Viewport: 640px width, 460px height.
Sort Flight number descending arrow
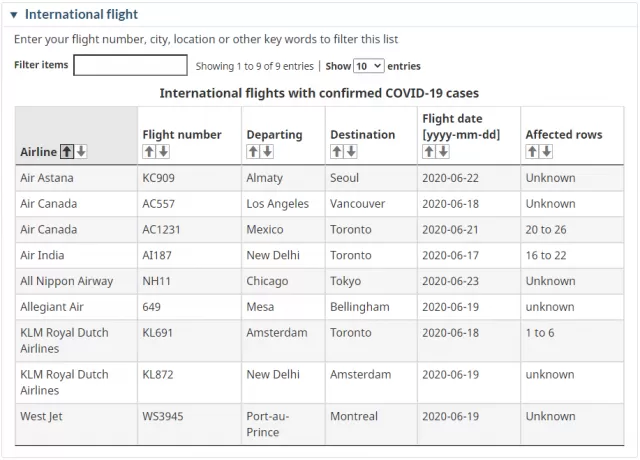163,151
